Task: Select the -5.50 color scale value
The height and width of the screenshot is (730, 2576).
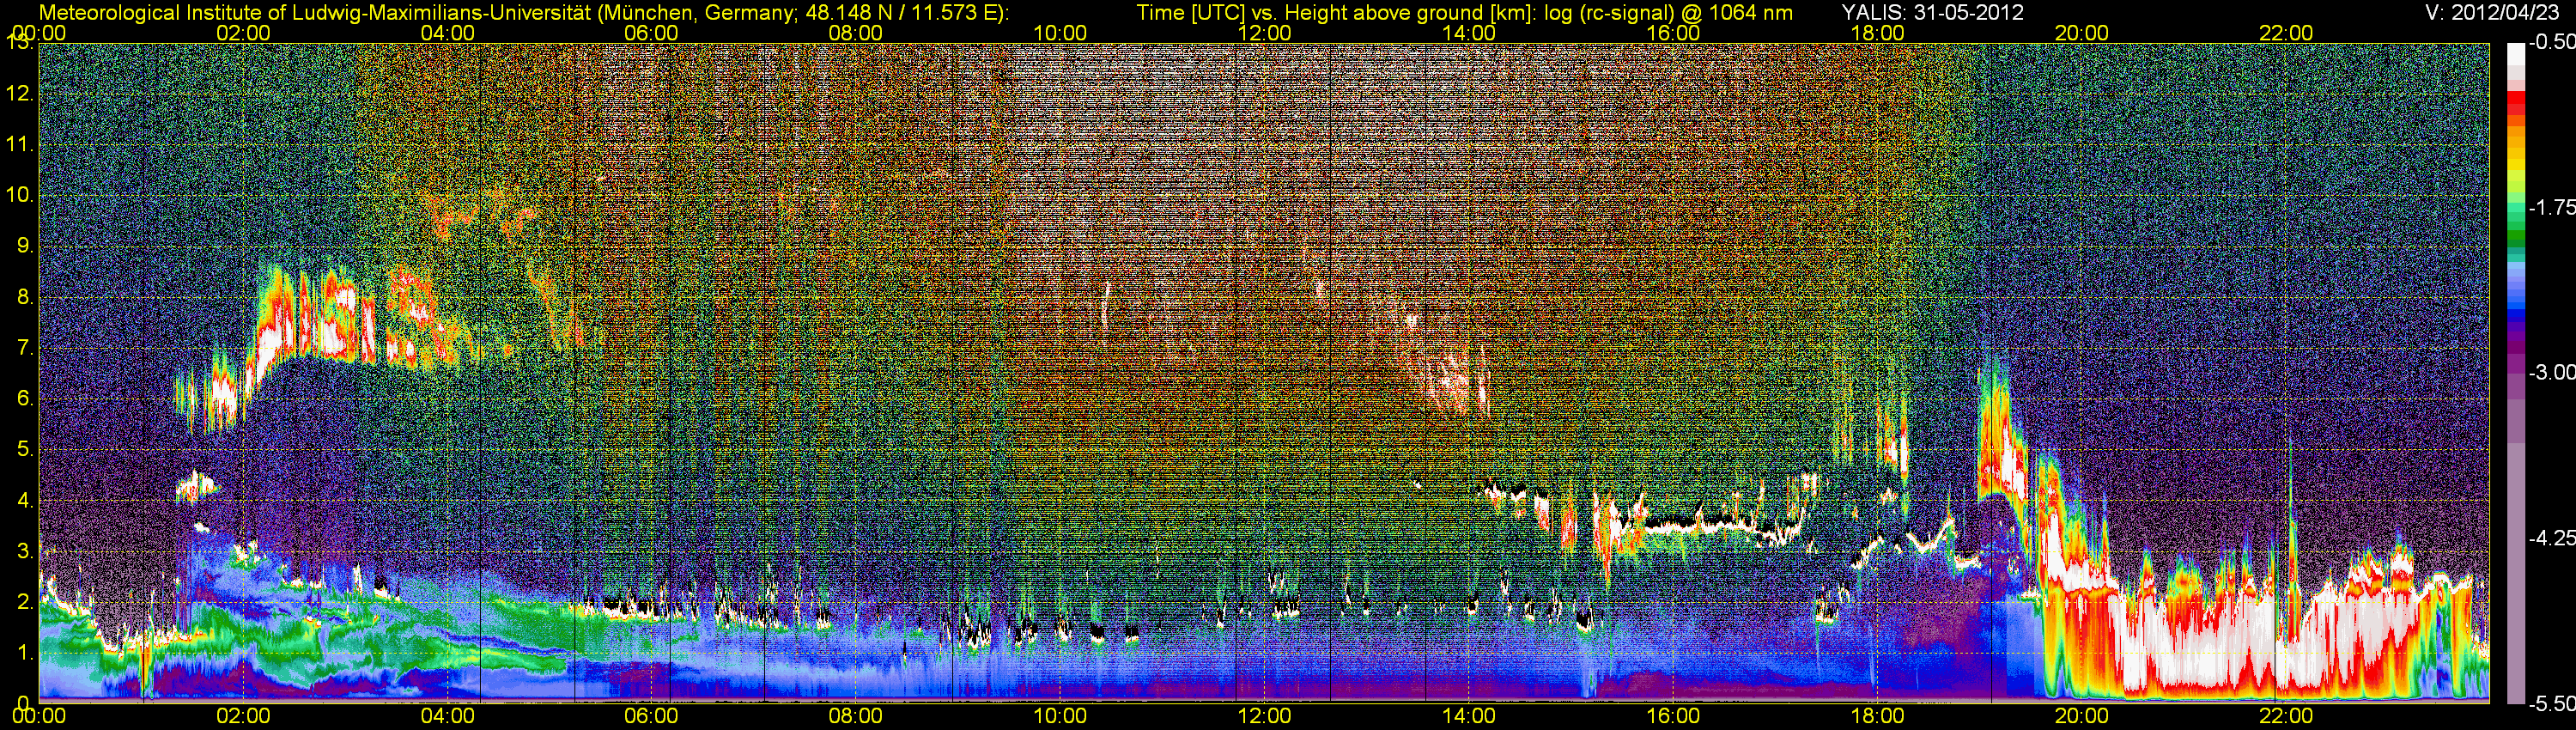Action: [x=2551, y=703]
